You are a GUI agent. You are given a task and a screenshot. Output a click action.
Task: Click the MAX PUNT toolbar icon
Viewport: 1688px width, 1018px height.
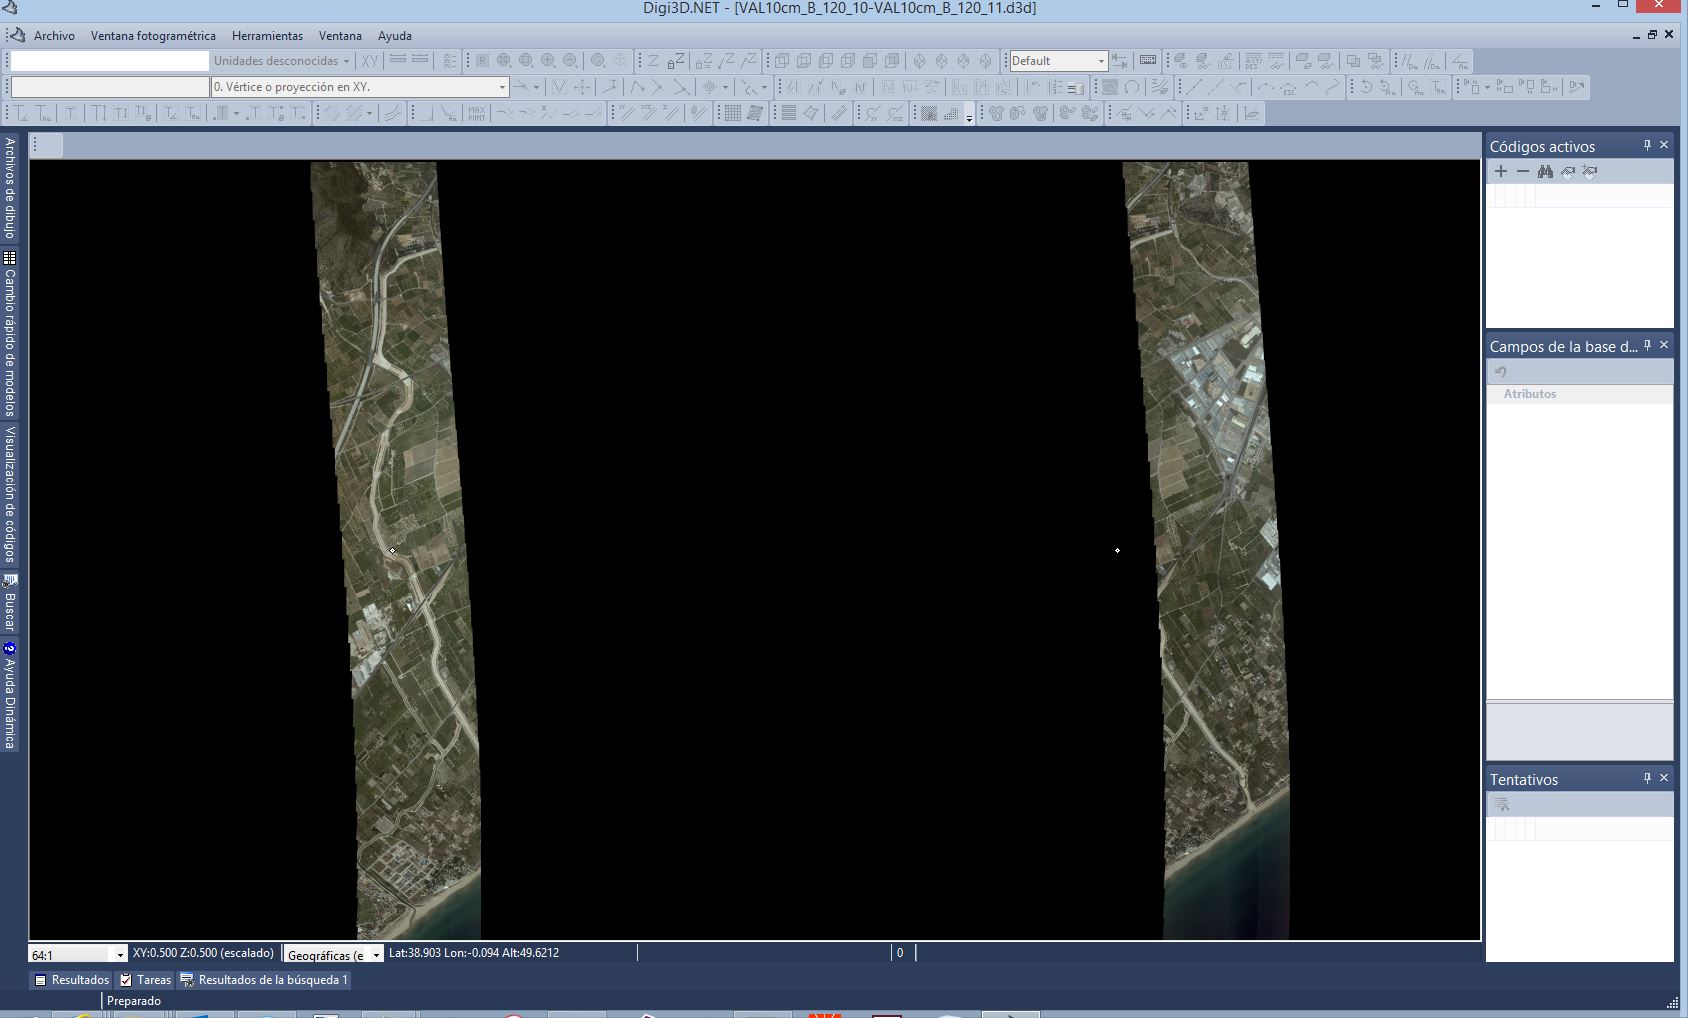coord(477,114)
